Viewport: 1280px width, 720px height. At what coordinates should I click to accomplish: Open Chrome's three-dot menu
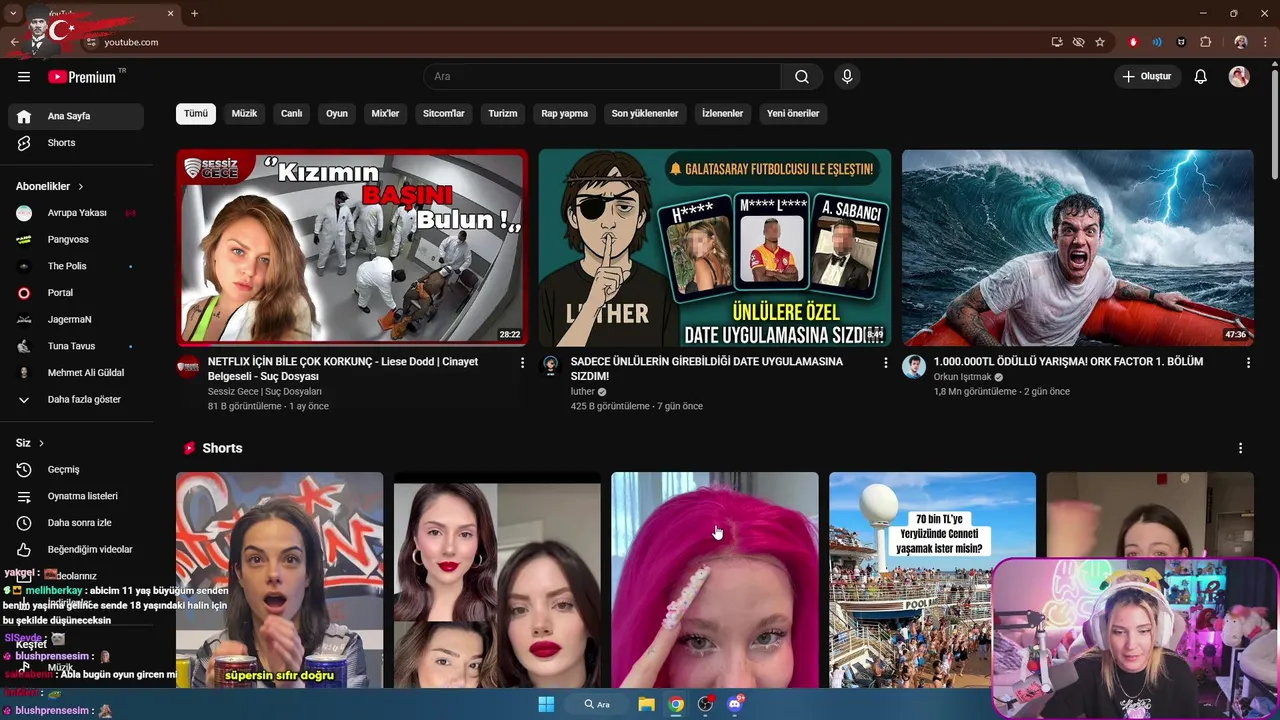(1265, 42)
